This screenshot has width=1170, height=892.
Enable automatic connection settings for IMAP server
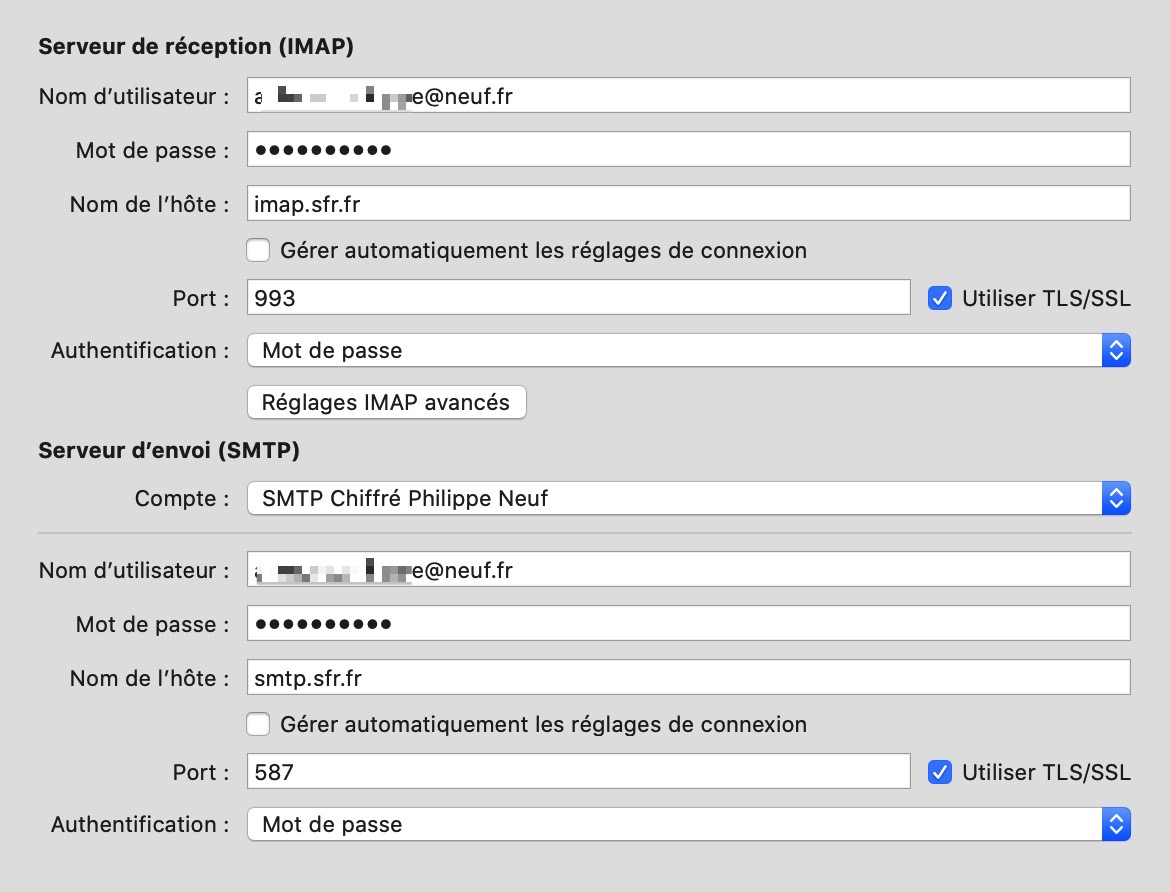[x=258, y=250]
